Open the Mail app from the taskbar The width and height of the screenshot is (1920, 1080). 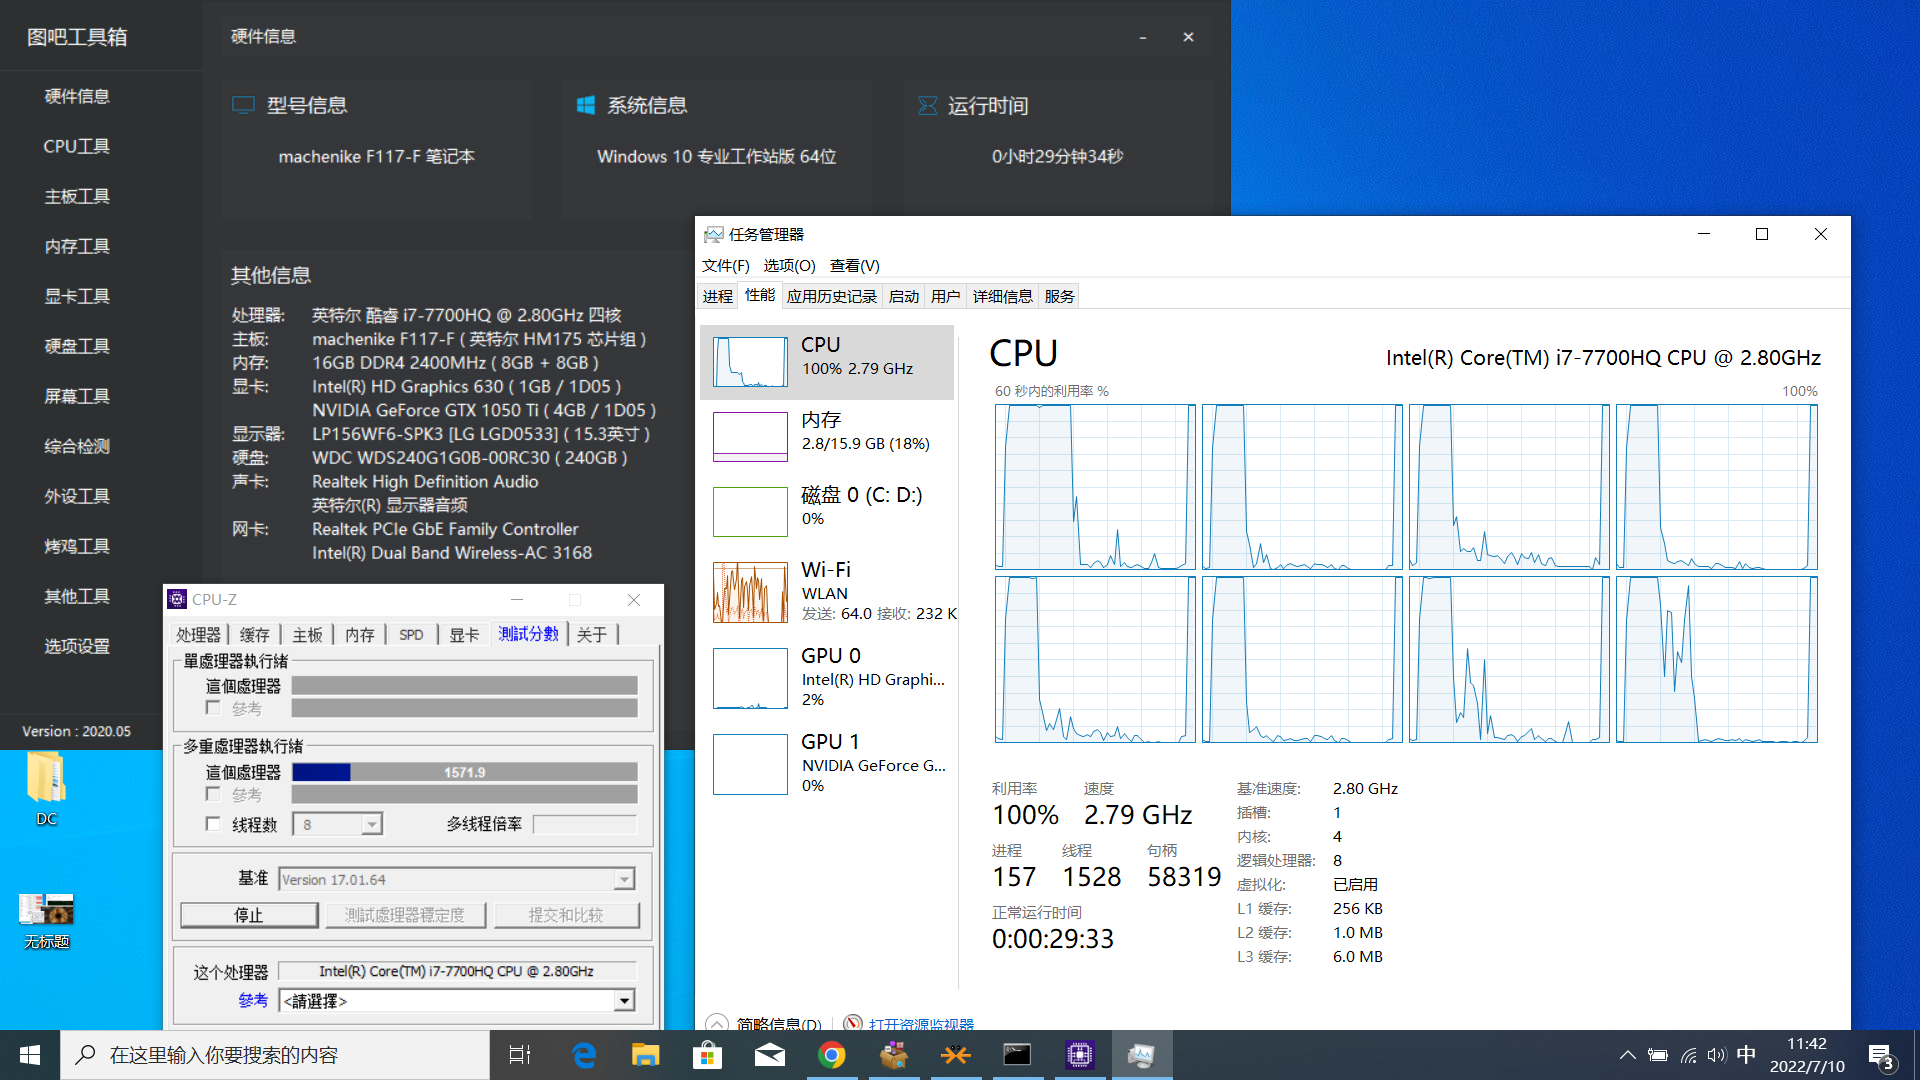(x=769, y=1055)
